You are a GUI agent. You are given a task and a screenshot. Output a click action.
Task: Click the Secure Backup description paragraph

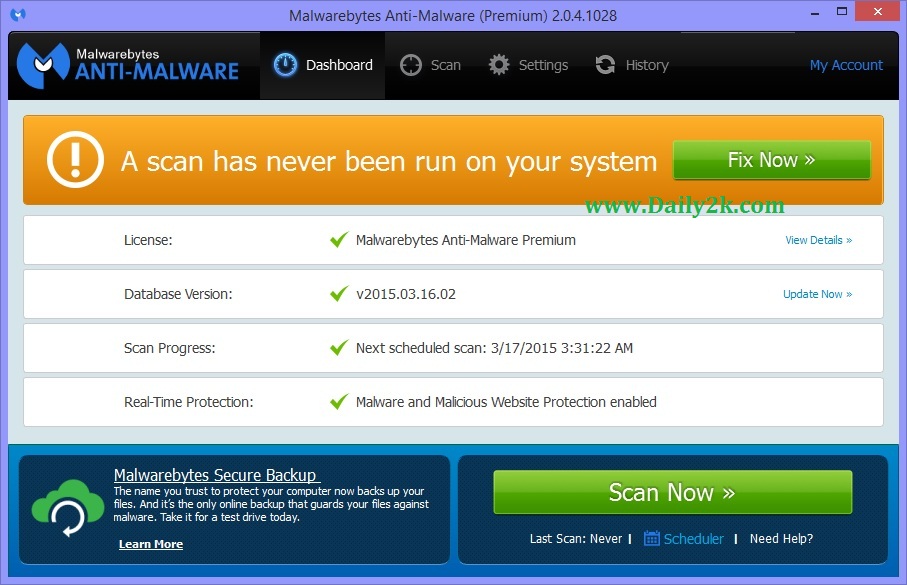(x=271, y=504)
